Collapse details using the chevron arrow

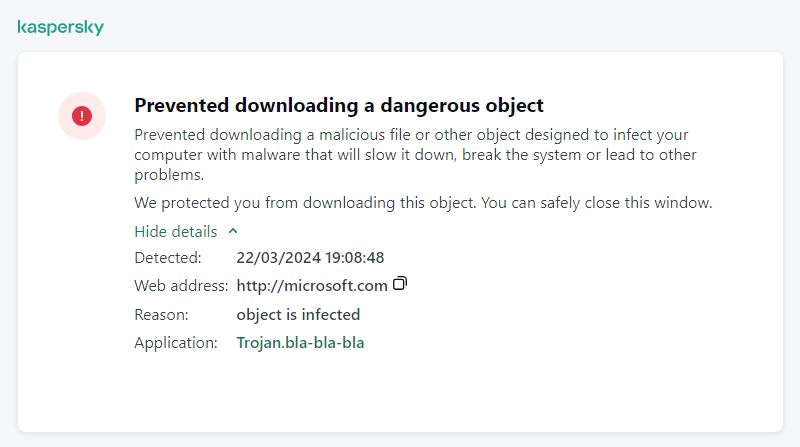tap(233, 231)
